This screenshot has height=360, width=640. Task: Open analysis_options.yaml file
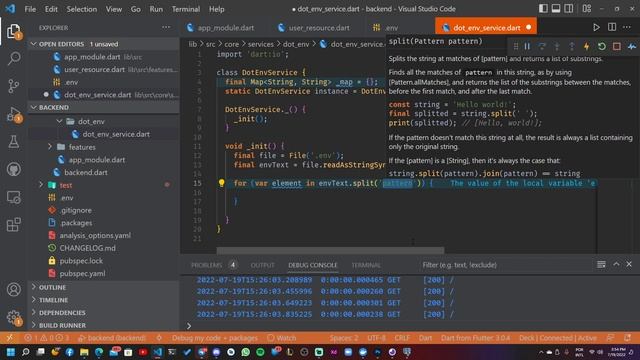95,236
